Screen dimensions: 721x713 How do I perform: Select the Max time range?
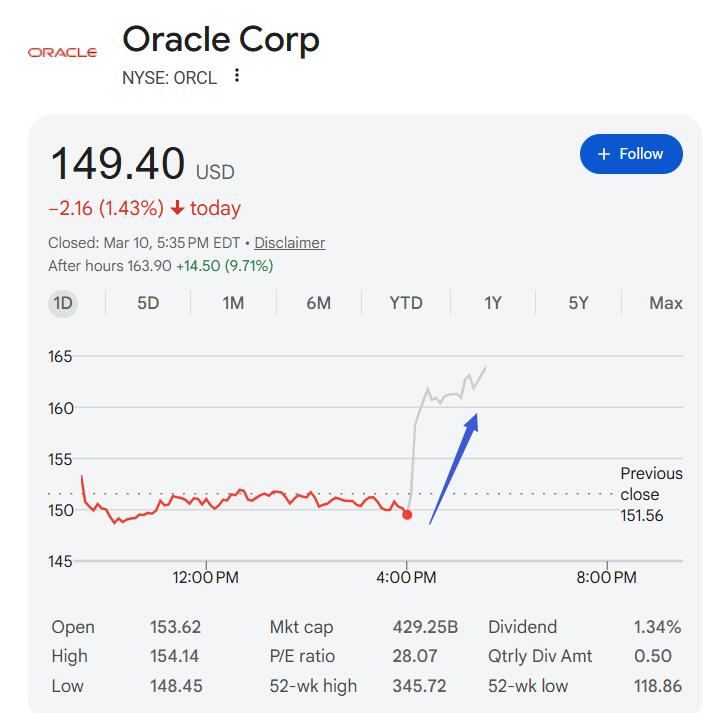(665, 303)
